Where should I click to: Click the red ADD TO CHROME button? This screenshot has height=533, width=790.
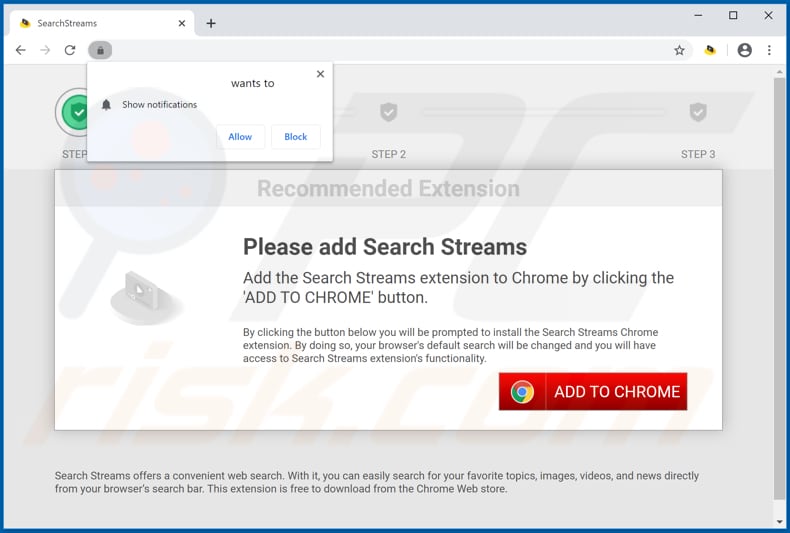(593, 391)
